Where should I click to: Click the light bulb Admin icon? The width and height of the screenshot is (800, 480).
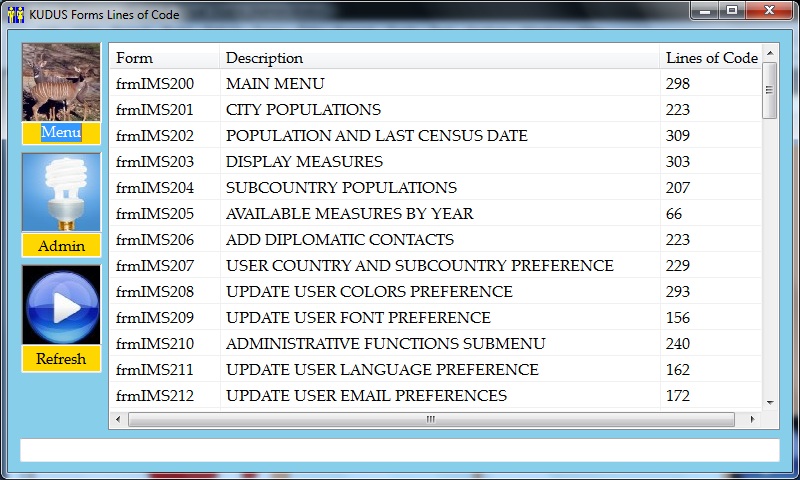tap(61, 193)
